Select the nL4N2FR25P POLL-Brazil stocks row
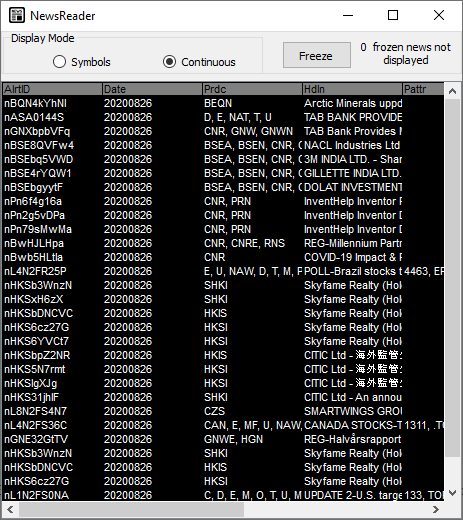463x520 pixels. coord(223,271)
